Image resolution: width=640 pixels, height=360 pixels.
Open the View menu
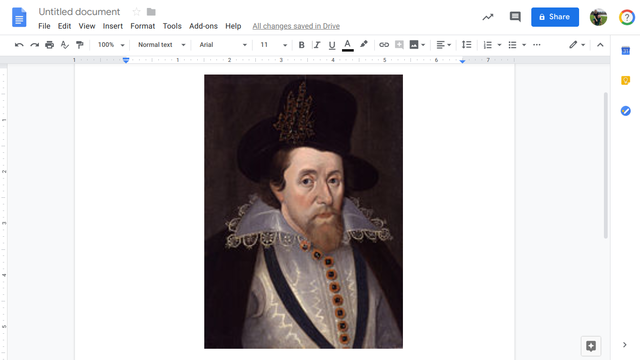coord(87,26)
